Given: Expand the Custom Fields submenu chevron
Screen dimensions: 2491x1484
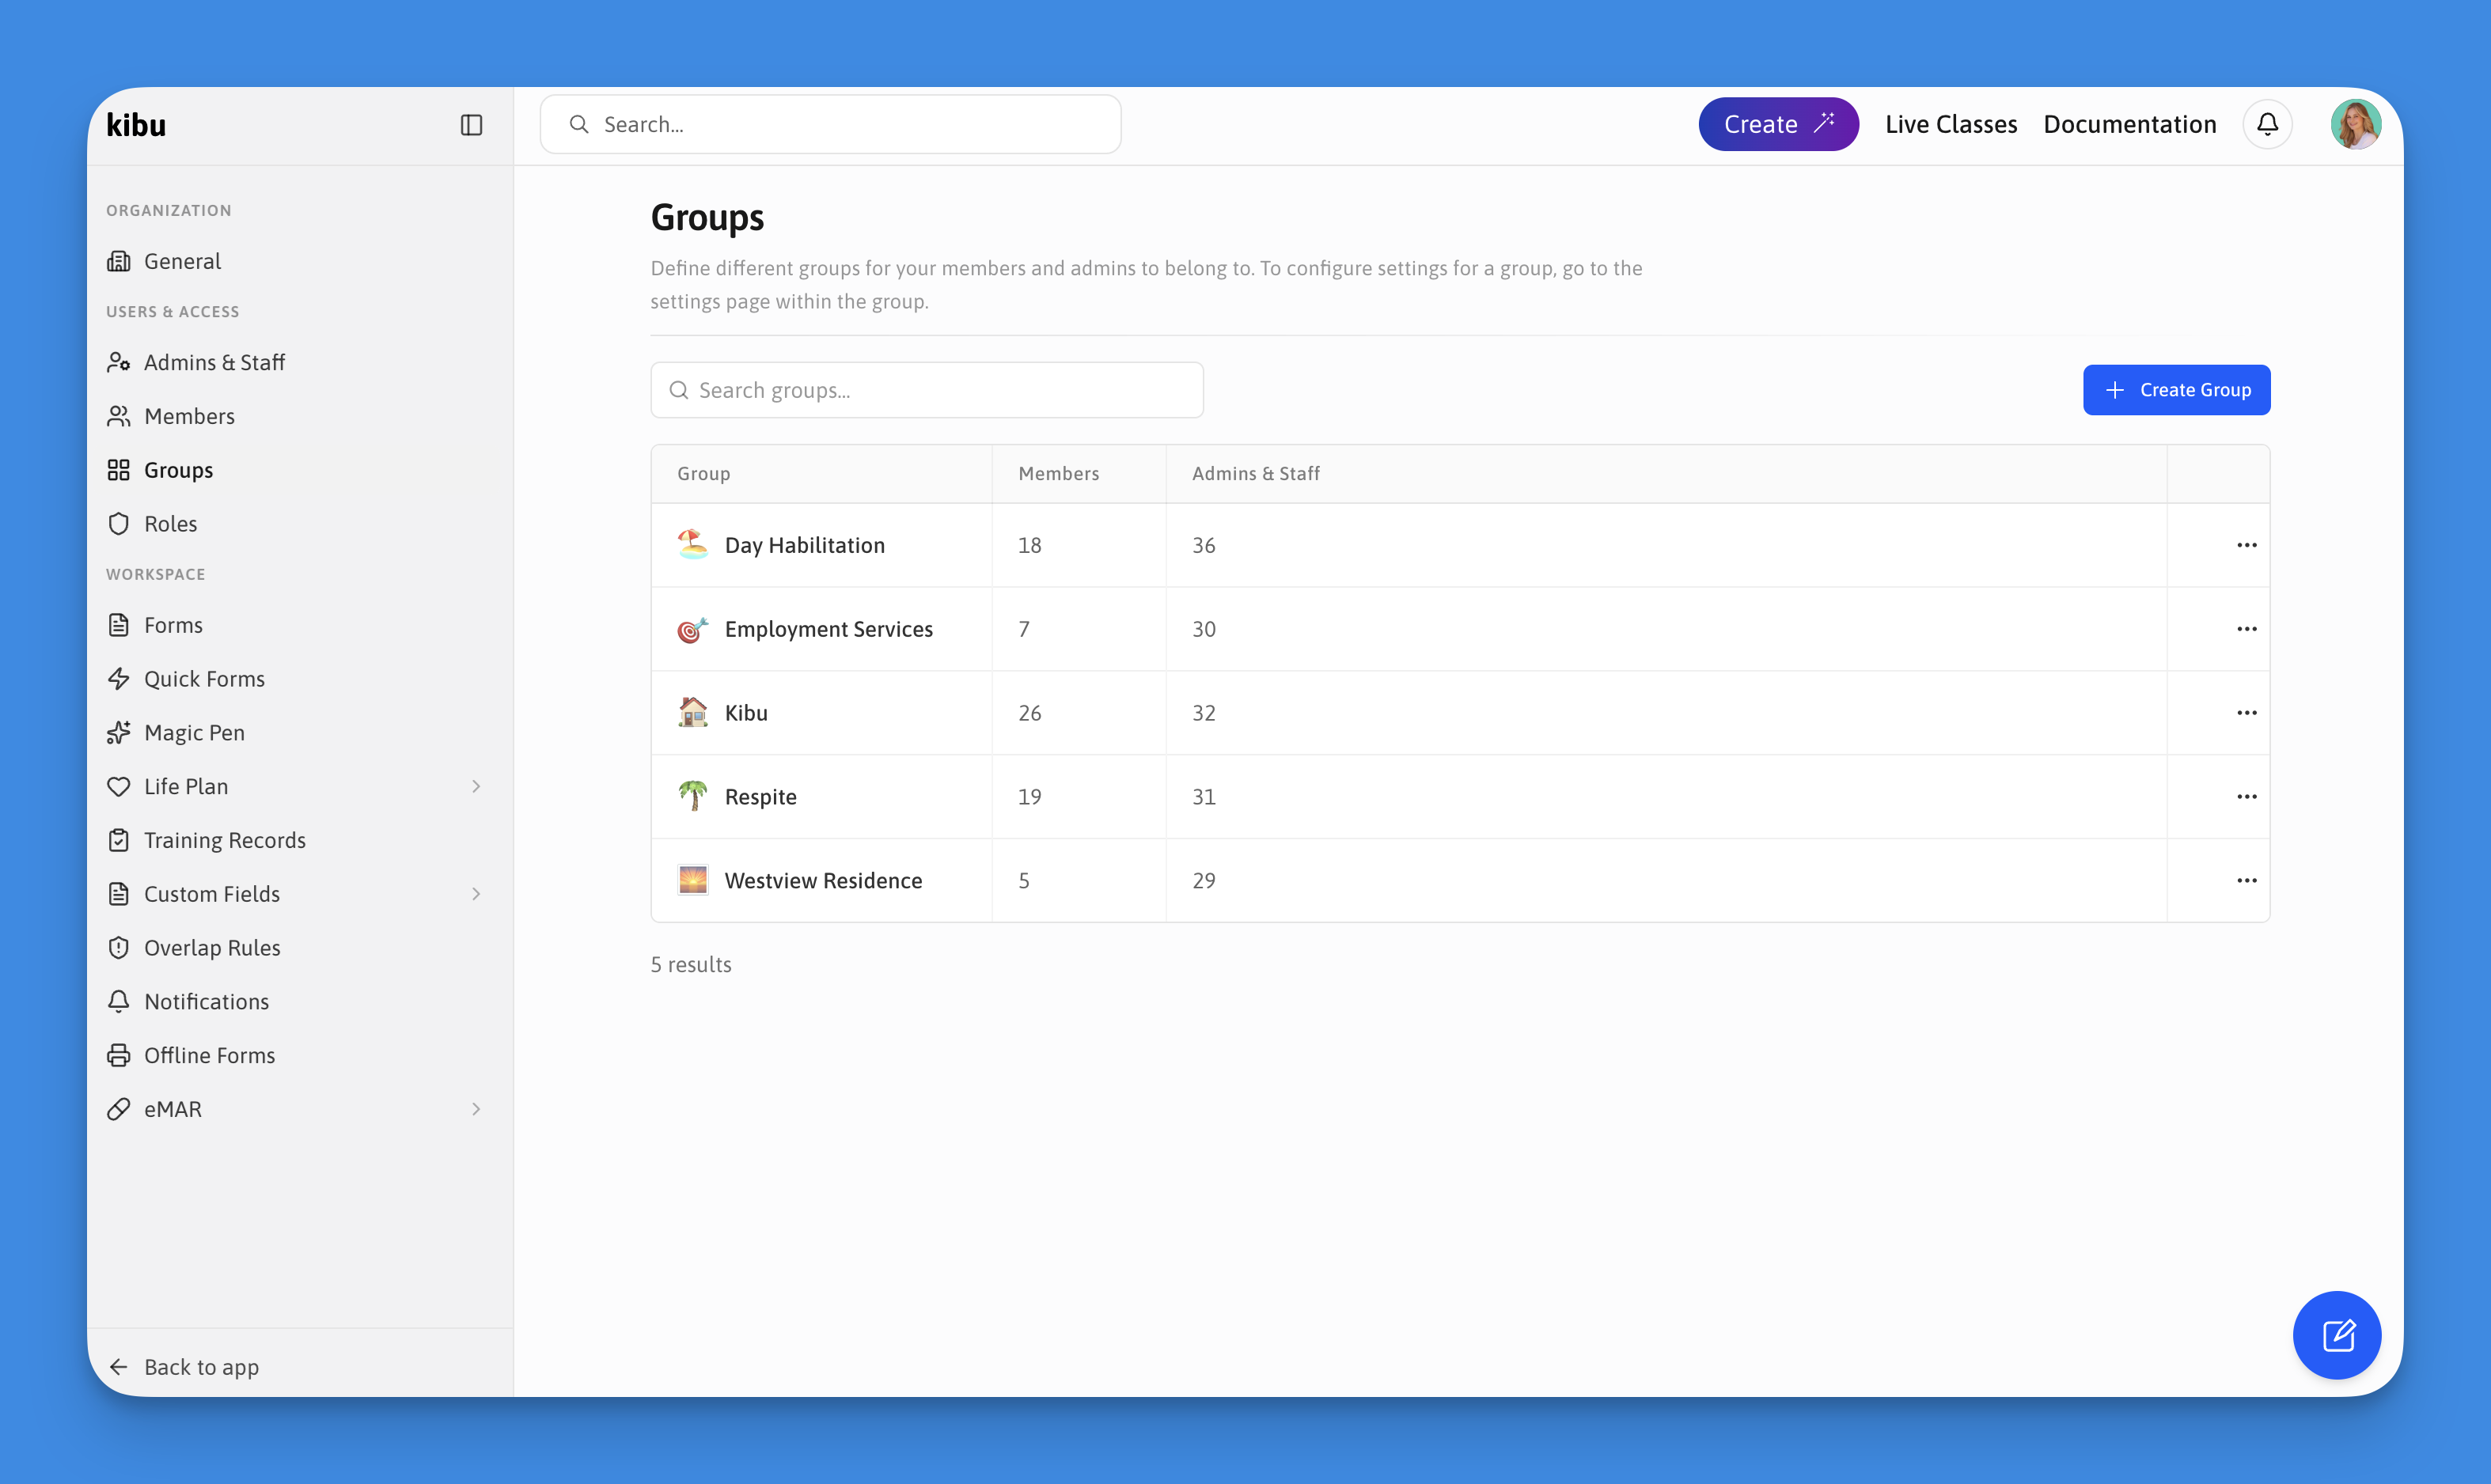Looking at the screenshot, I should point(476,894).
